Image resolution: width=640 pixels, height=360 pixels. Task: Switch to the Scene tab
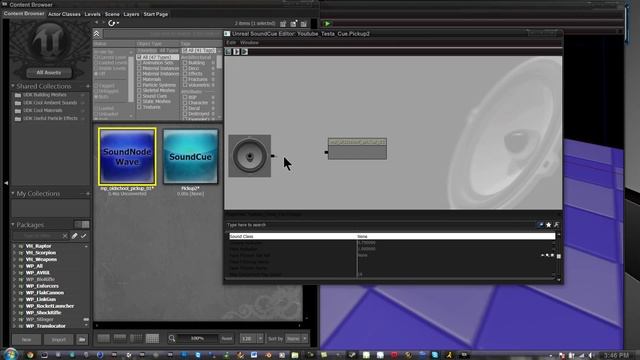[112, 14]
